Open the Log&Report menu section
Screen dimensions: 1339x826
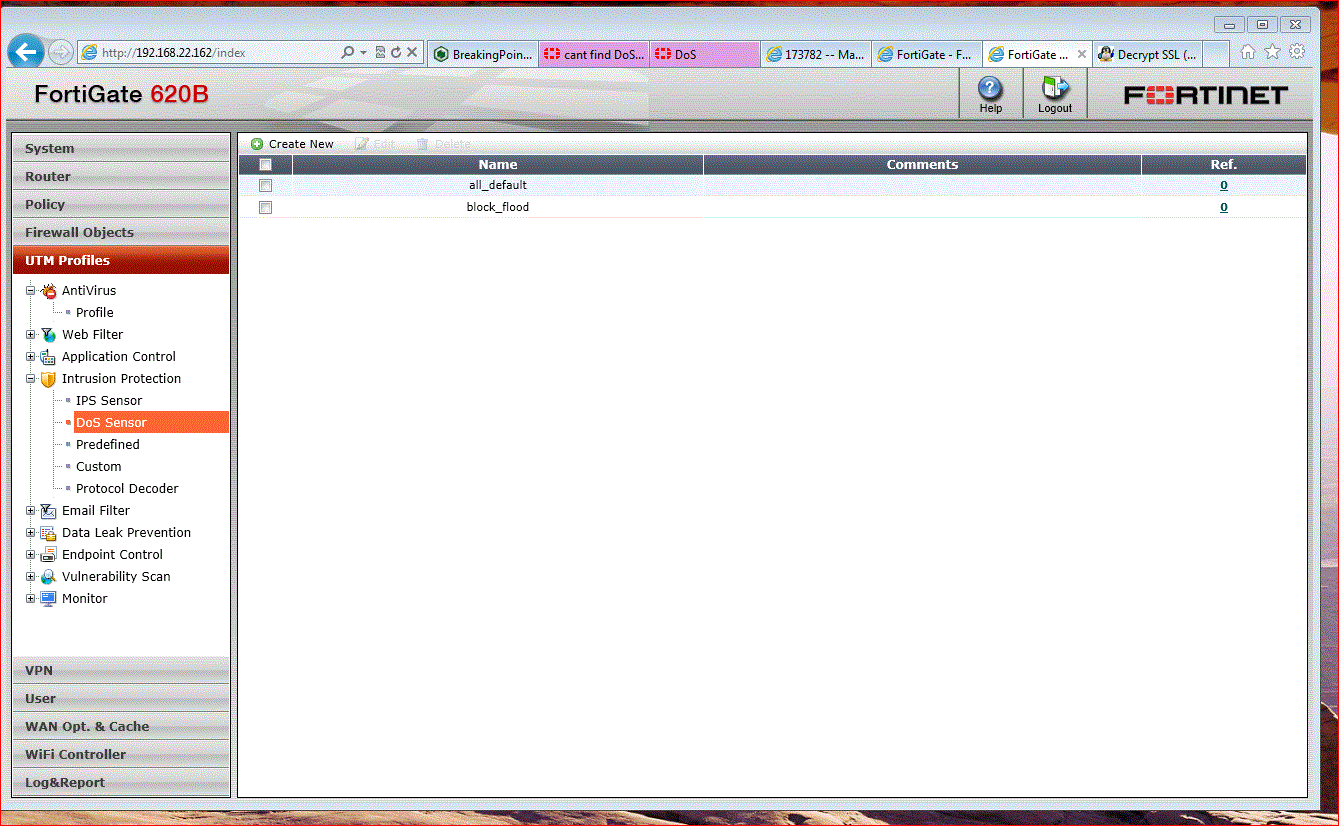click(x=121, y=782)
